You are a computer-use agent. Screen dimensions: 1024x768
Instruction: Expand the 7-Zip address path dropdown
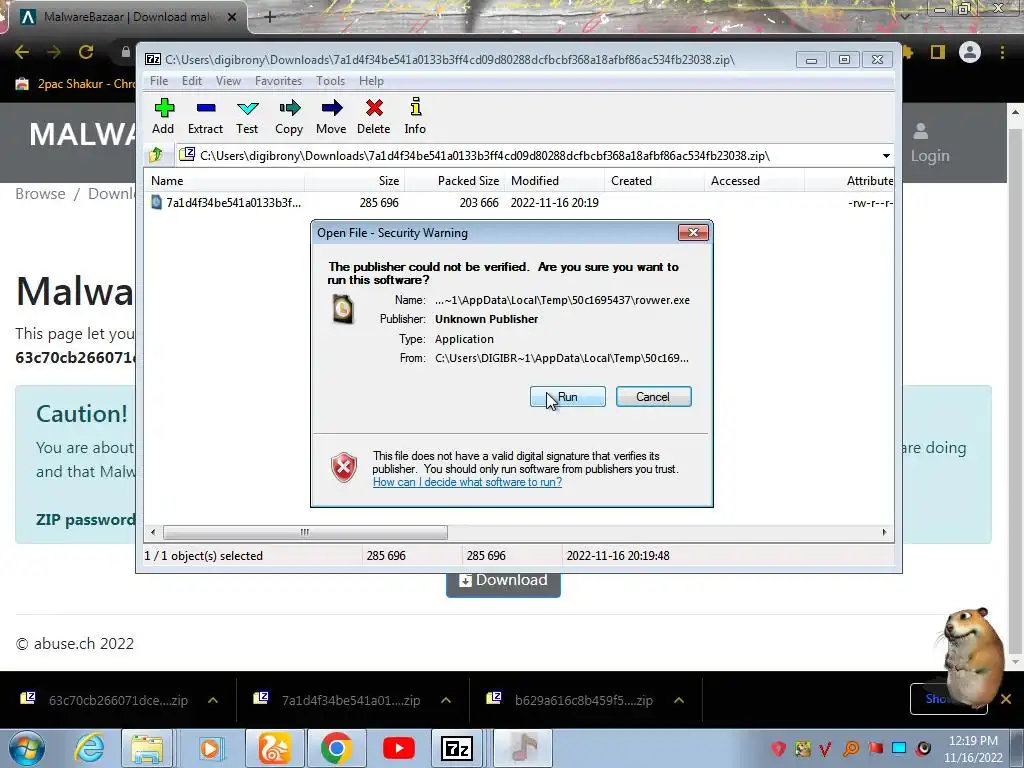(886, 156)
